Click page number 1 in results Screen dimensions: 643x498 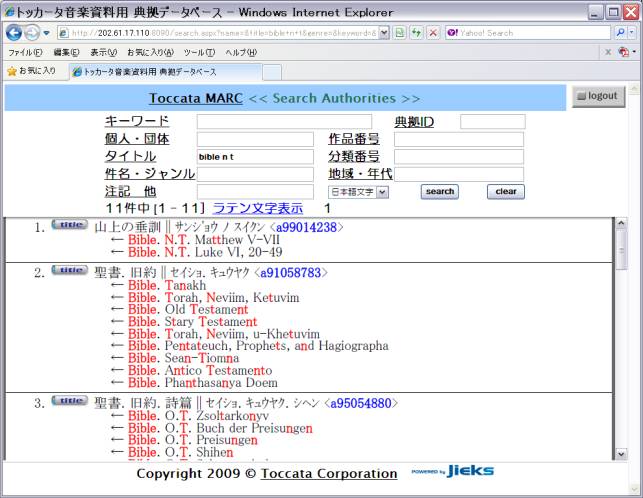[x=327, y=208]
